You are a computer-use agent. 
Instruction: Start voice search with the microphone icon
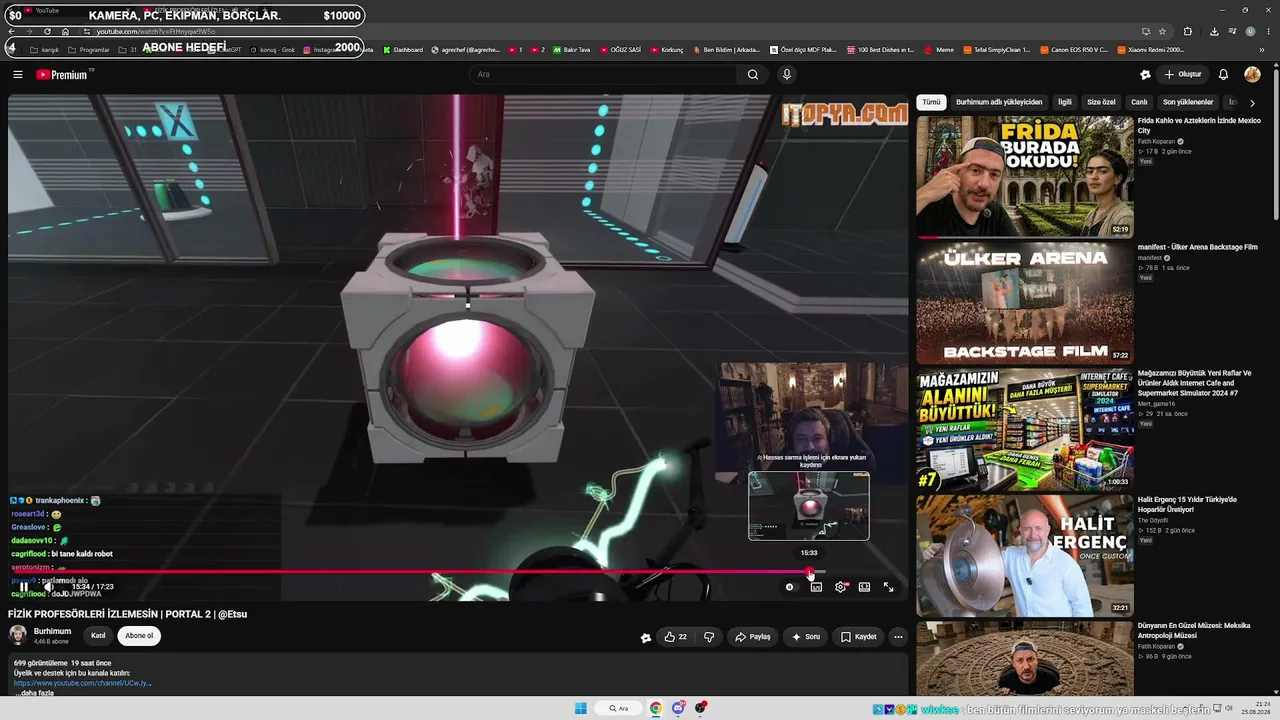click(787, 74)
